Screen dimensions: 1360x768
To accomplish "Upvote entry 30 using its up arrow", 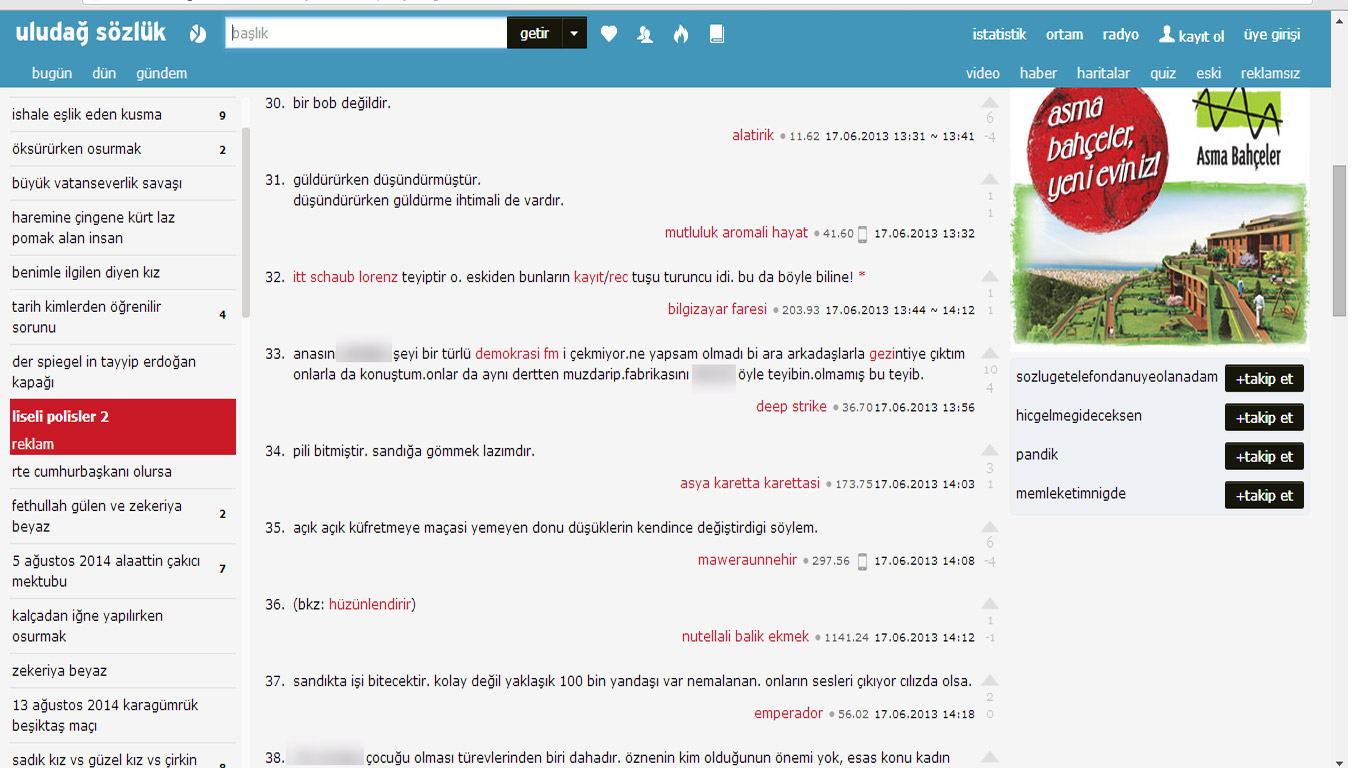I will tap(989, 102).
